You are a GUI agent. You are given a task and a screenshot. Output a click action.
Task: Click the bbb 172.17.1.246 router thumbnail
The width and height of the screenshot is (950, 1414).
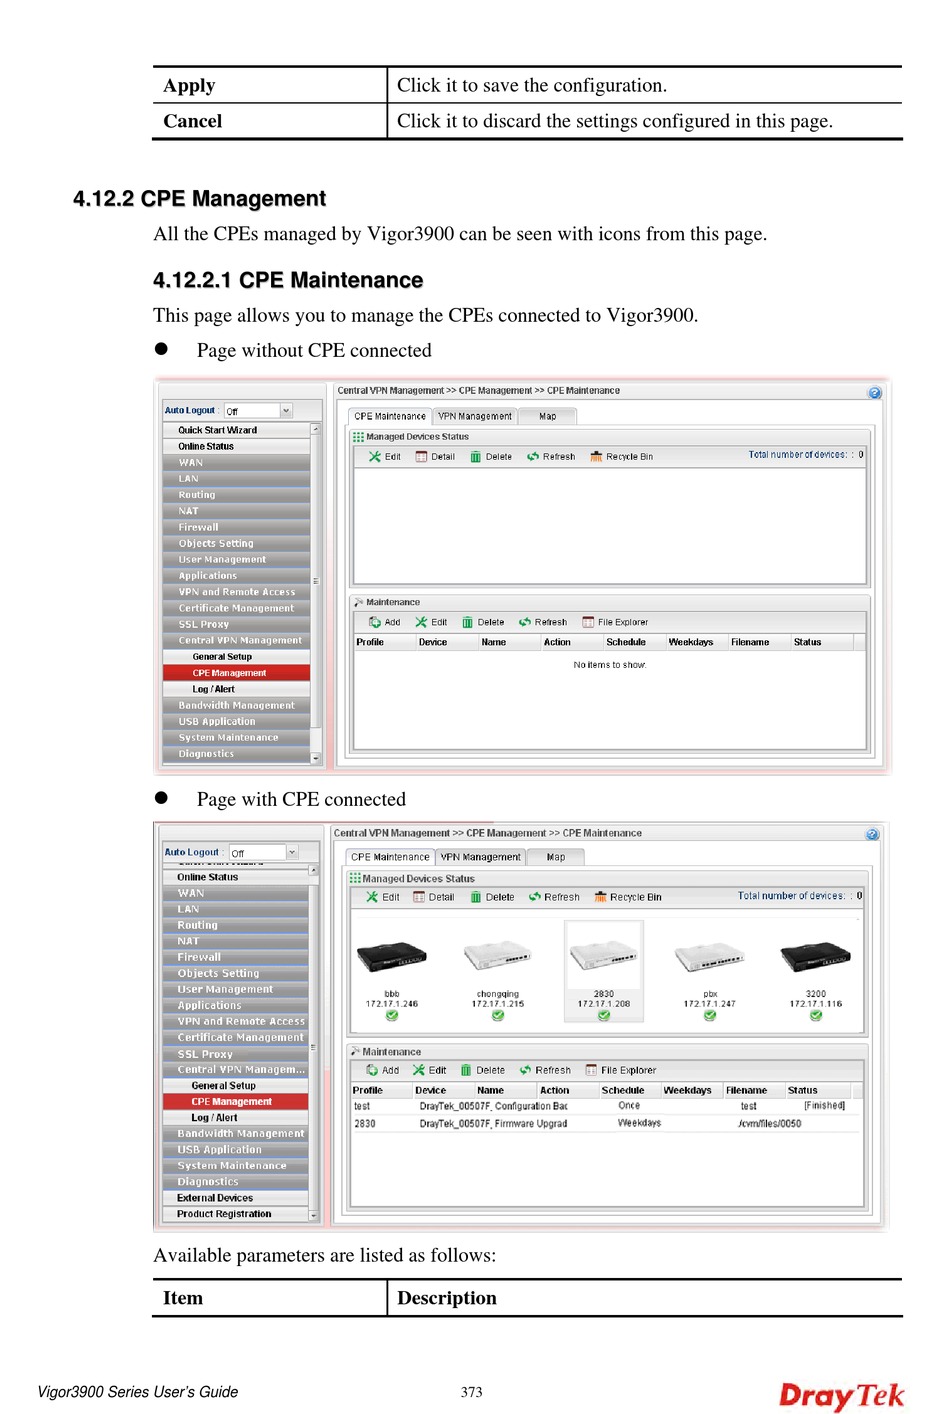click(x=392, y=958)
